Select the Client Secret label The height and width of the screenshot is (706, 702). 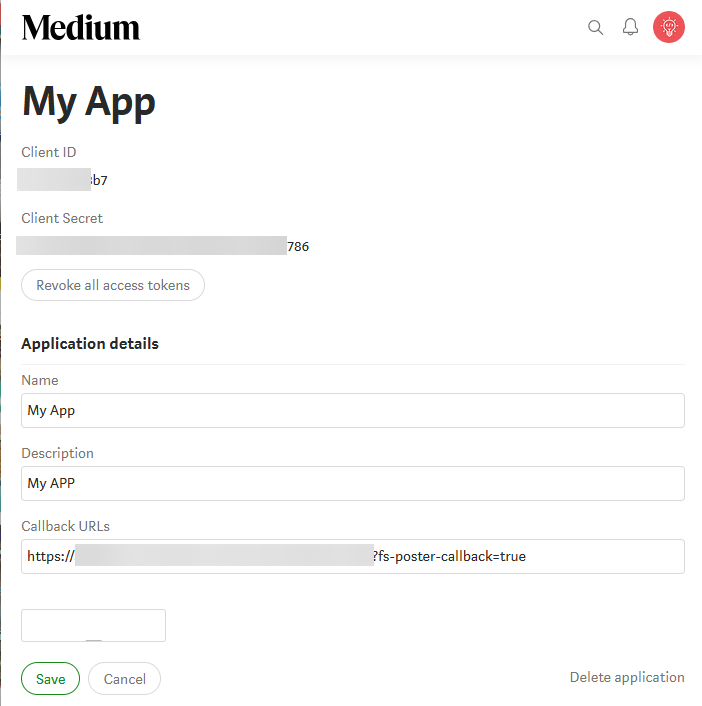[x=62, y=218]
